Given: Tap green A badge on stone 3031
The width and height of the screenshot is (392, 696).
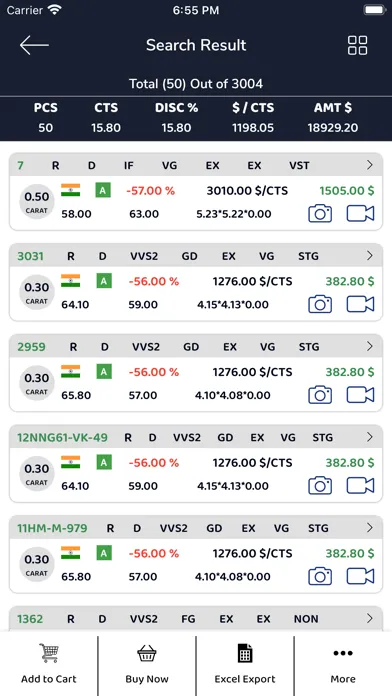Looking at the screenshot, I should [x=103, y=281].
